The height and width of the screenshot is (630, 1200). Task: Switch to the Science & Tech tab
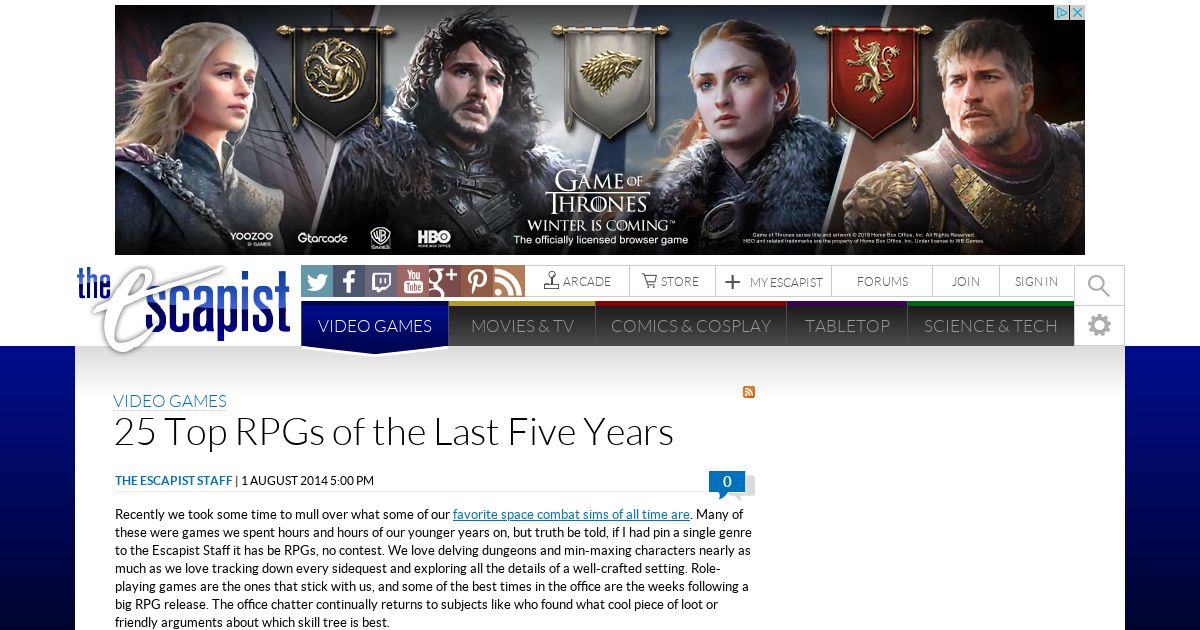990,326
